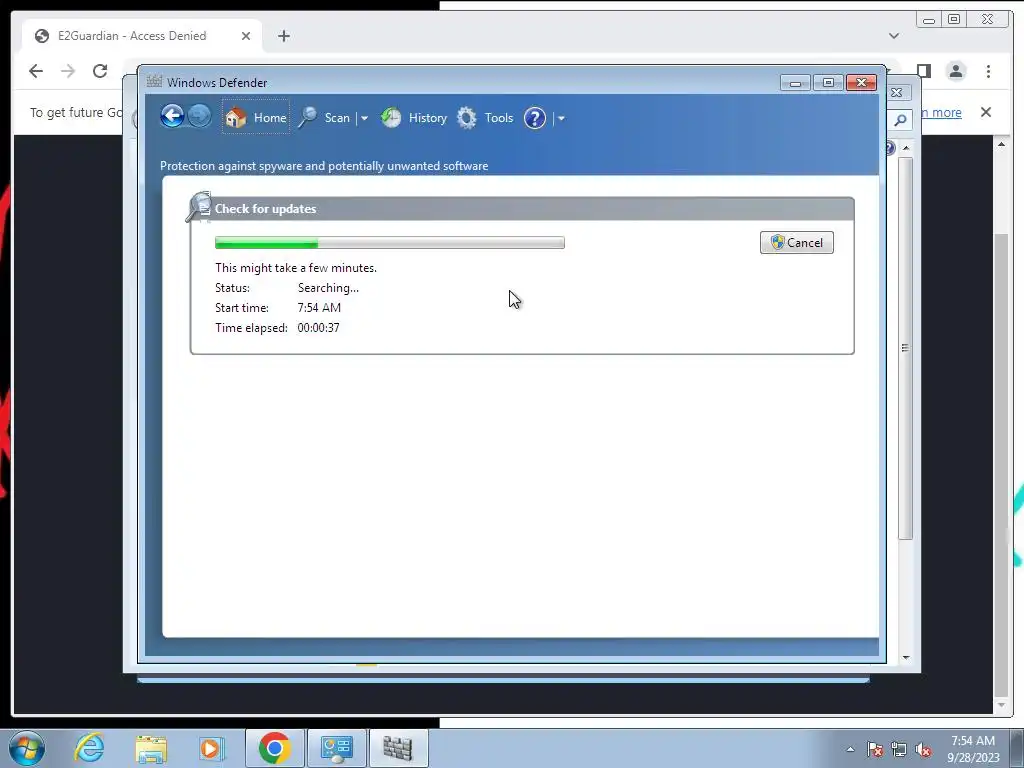Close the E2Guardian browser tab
The width and height of the screenshot is (1024, 768).
coord(246,36)
